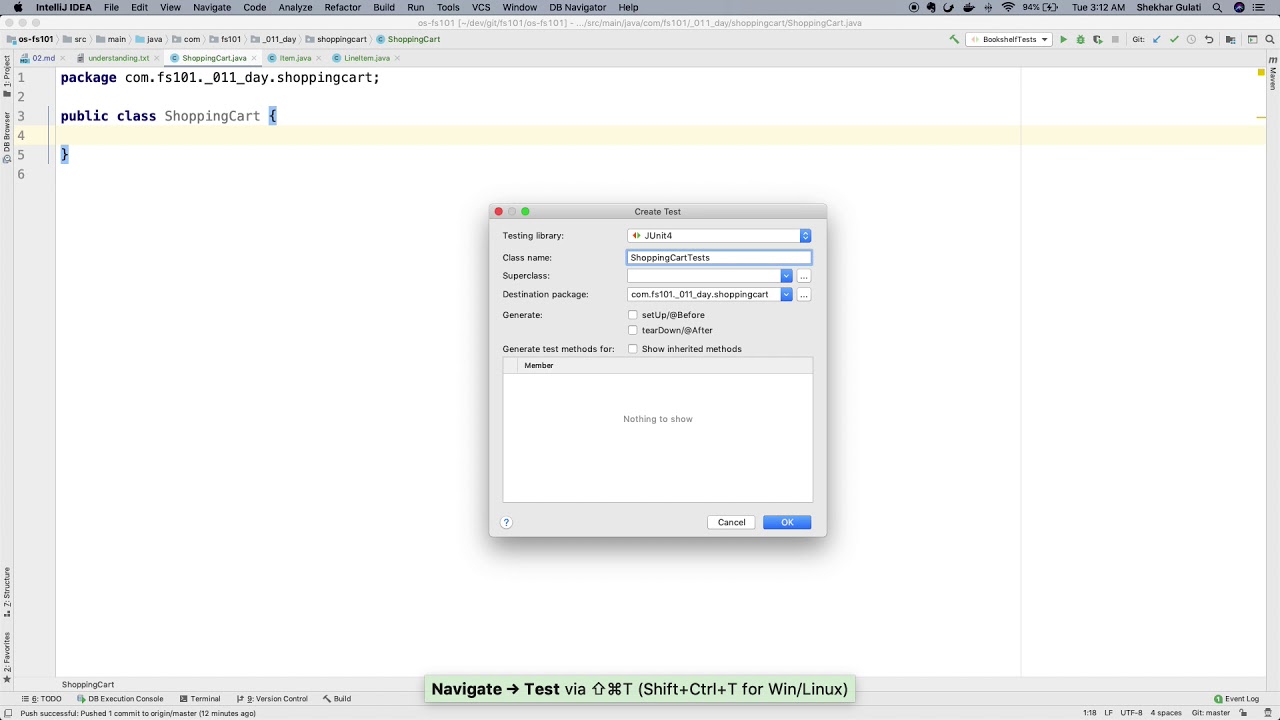Viewport: 1280px width, 720px height.
Task: Run BookshelfTests with the green play icon
Action: 1063,40
